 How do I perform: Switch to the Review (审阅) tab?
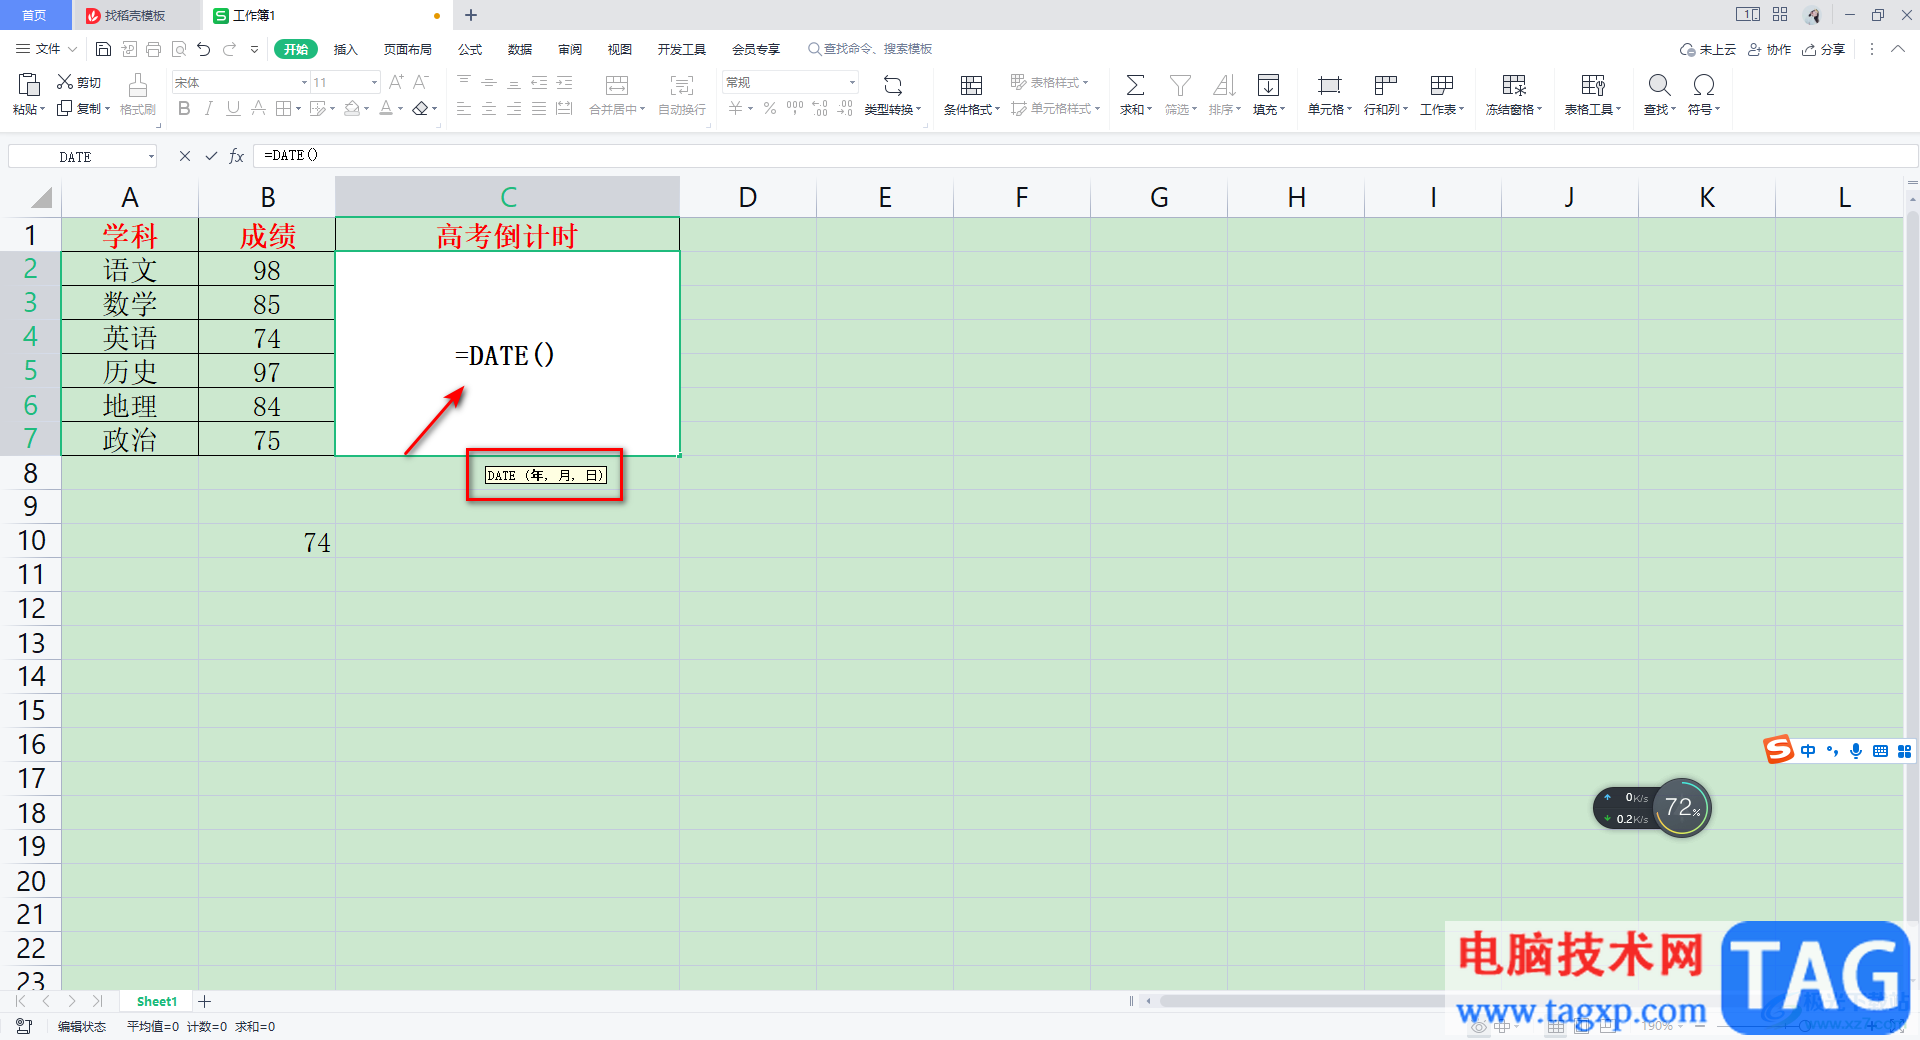pyautogui.click(x=570, y=49)
